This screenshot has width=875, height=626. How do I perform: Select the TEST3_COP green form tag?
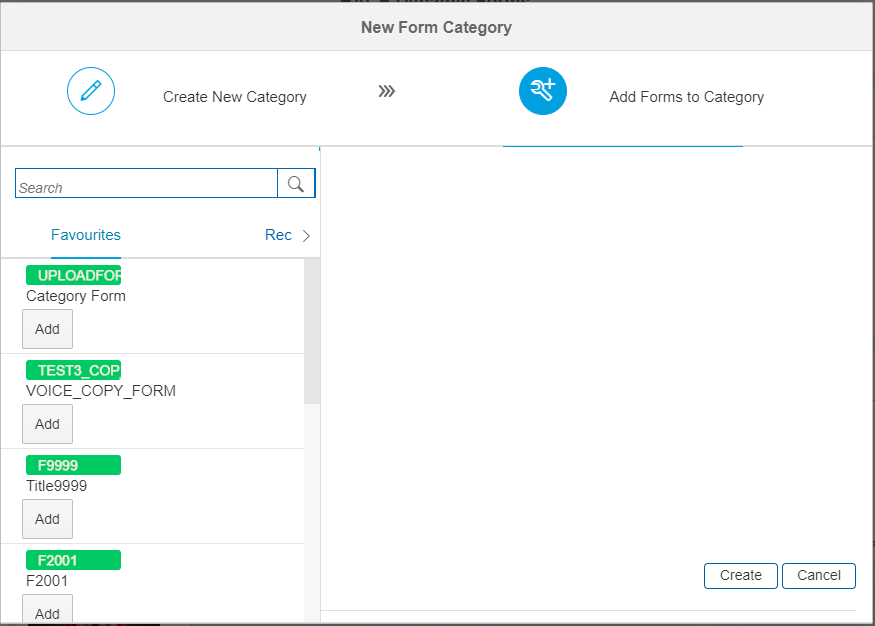73,370
